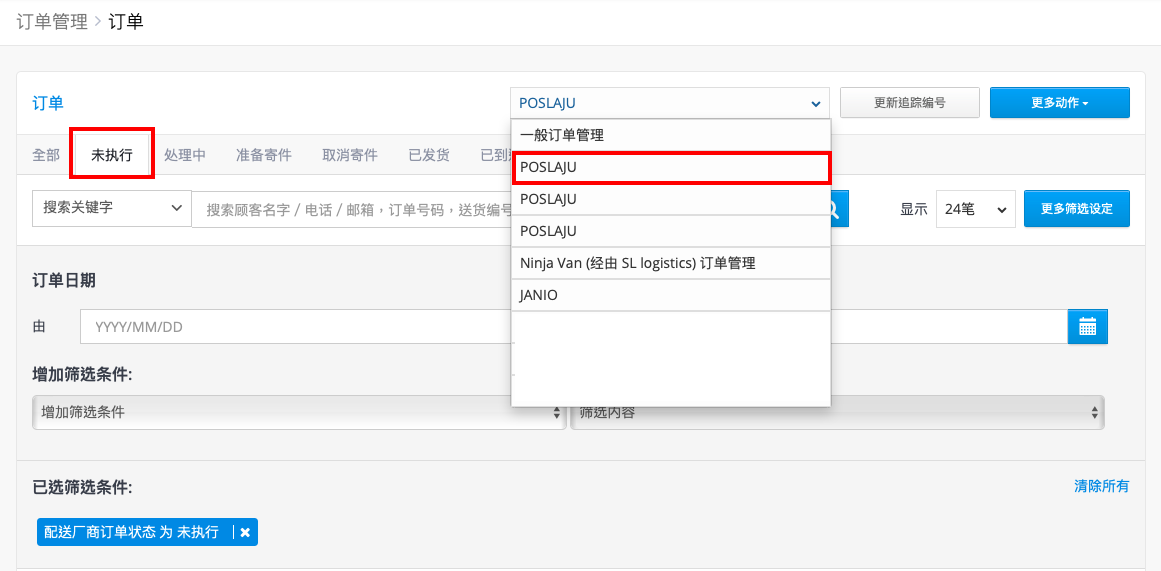Click the 清除所有 link
Screen dimensions: 1161x571
pos(1102,486)
